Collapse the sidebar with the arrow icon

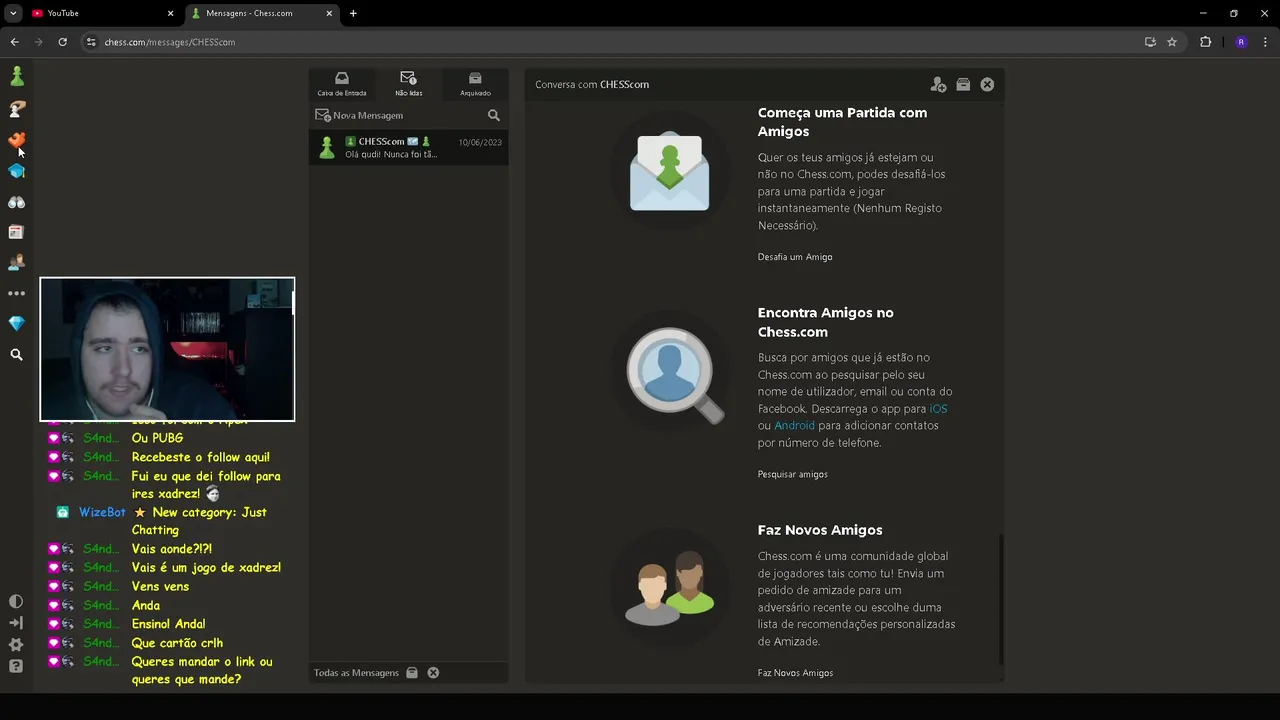16,623
